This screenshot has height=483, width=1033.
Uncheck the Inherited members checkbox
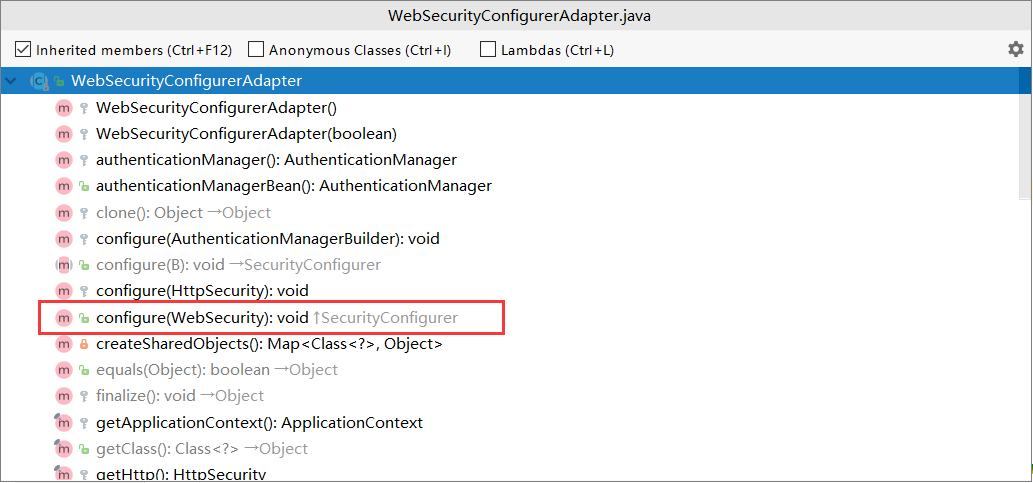[x=23, y=49]
